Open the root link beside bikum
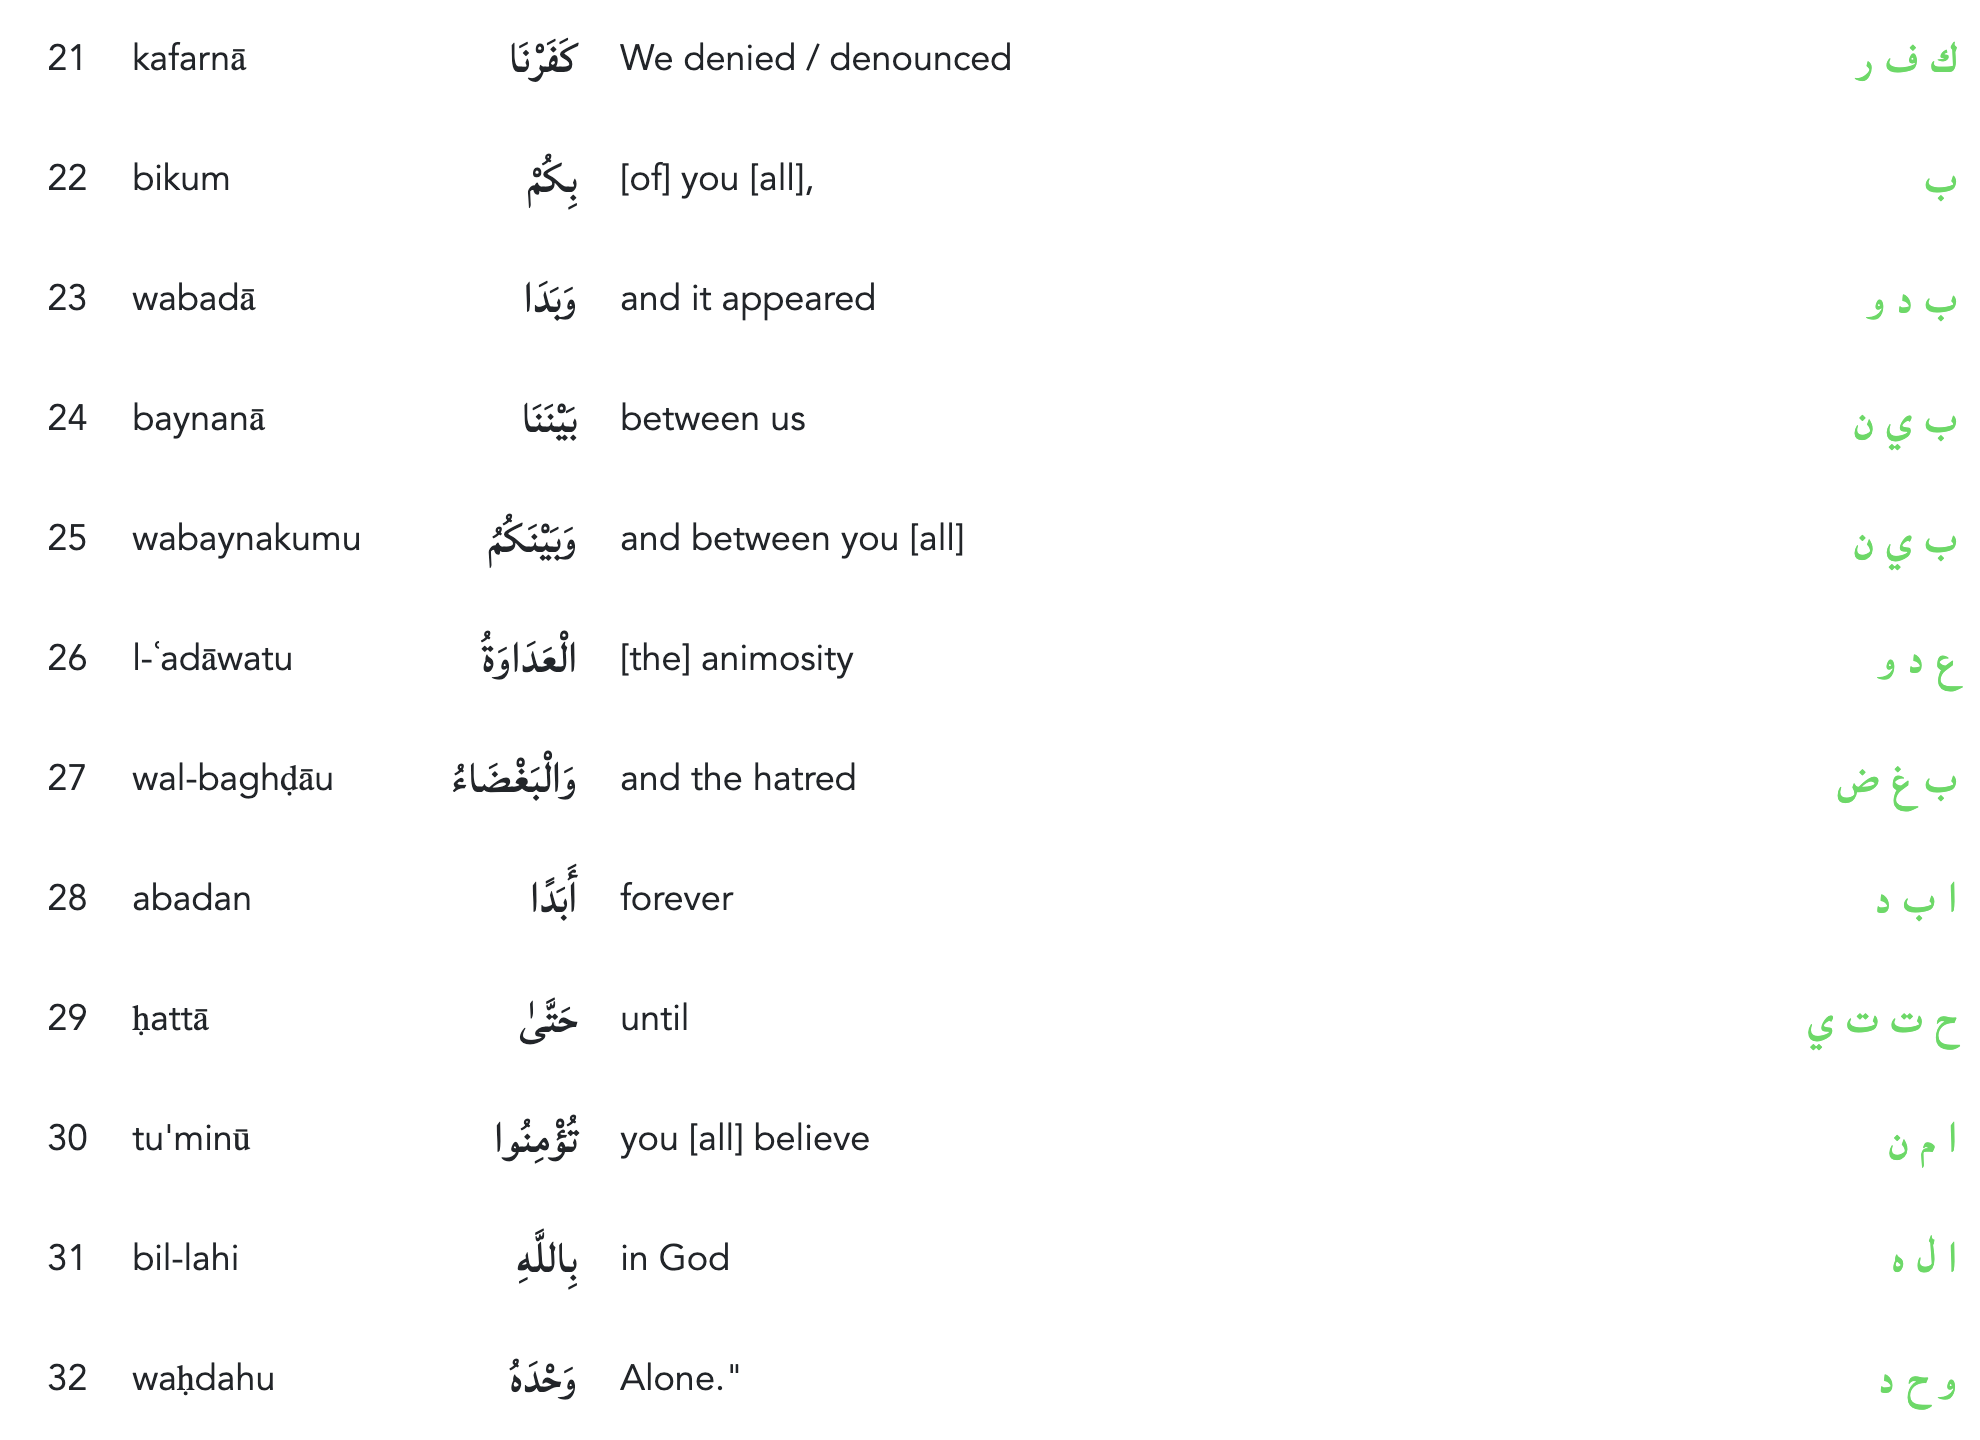 pyautogui.click(x=1940, y=180)
